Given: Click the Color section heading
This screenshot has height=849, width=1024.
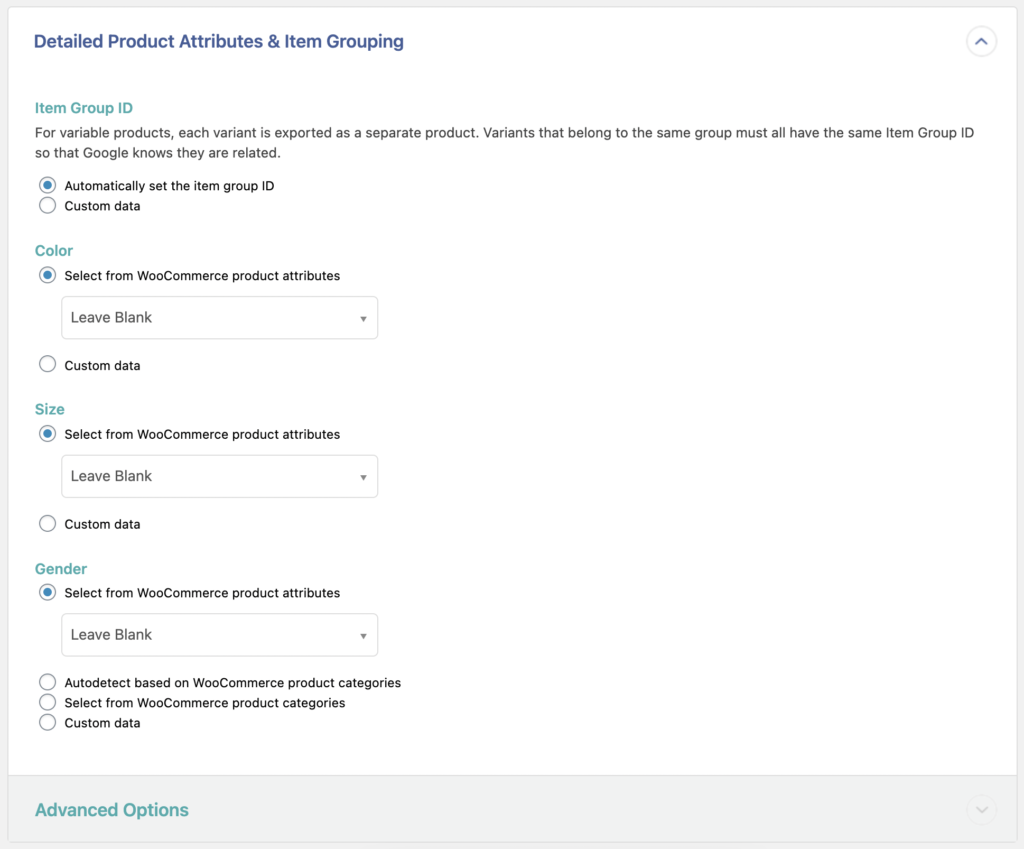Looking at the screenshot, I should [x=53, y=250].
